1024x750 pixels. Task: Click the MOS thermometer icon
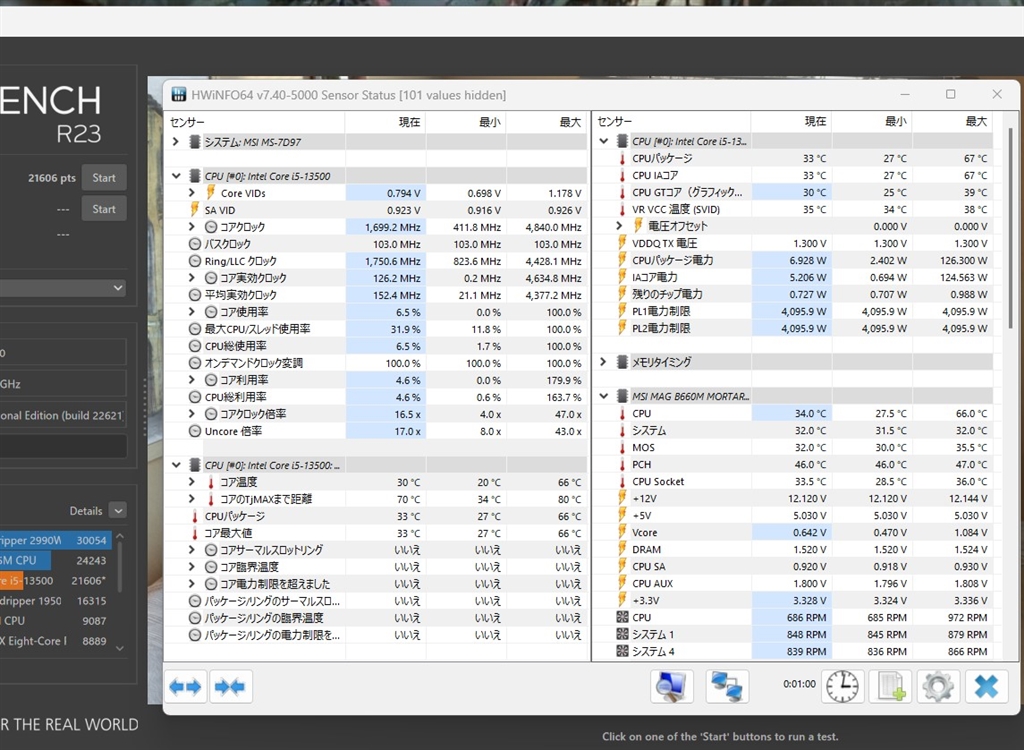click(622, 447)
